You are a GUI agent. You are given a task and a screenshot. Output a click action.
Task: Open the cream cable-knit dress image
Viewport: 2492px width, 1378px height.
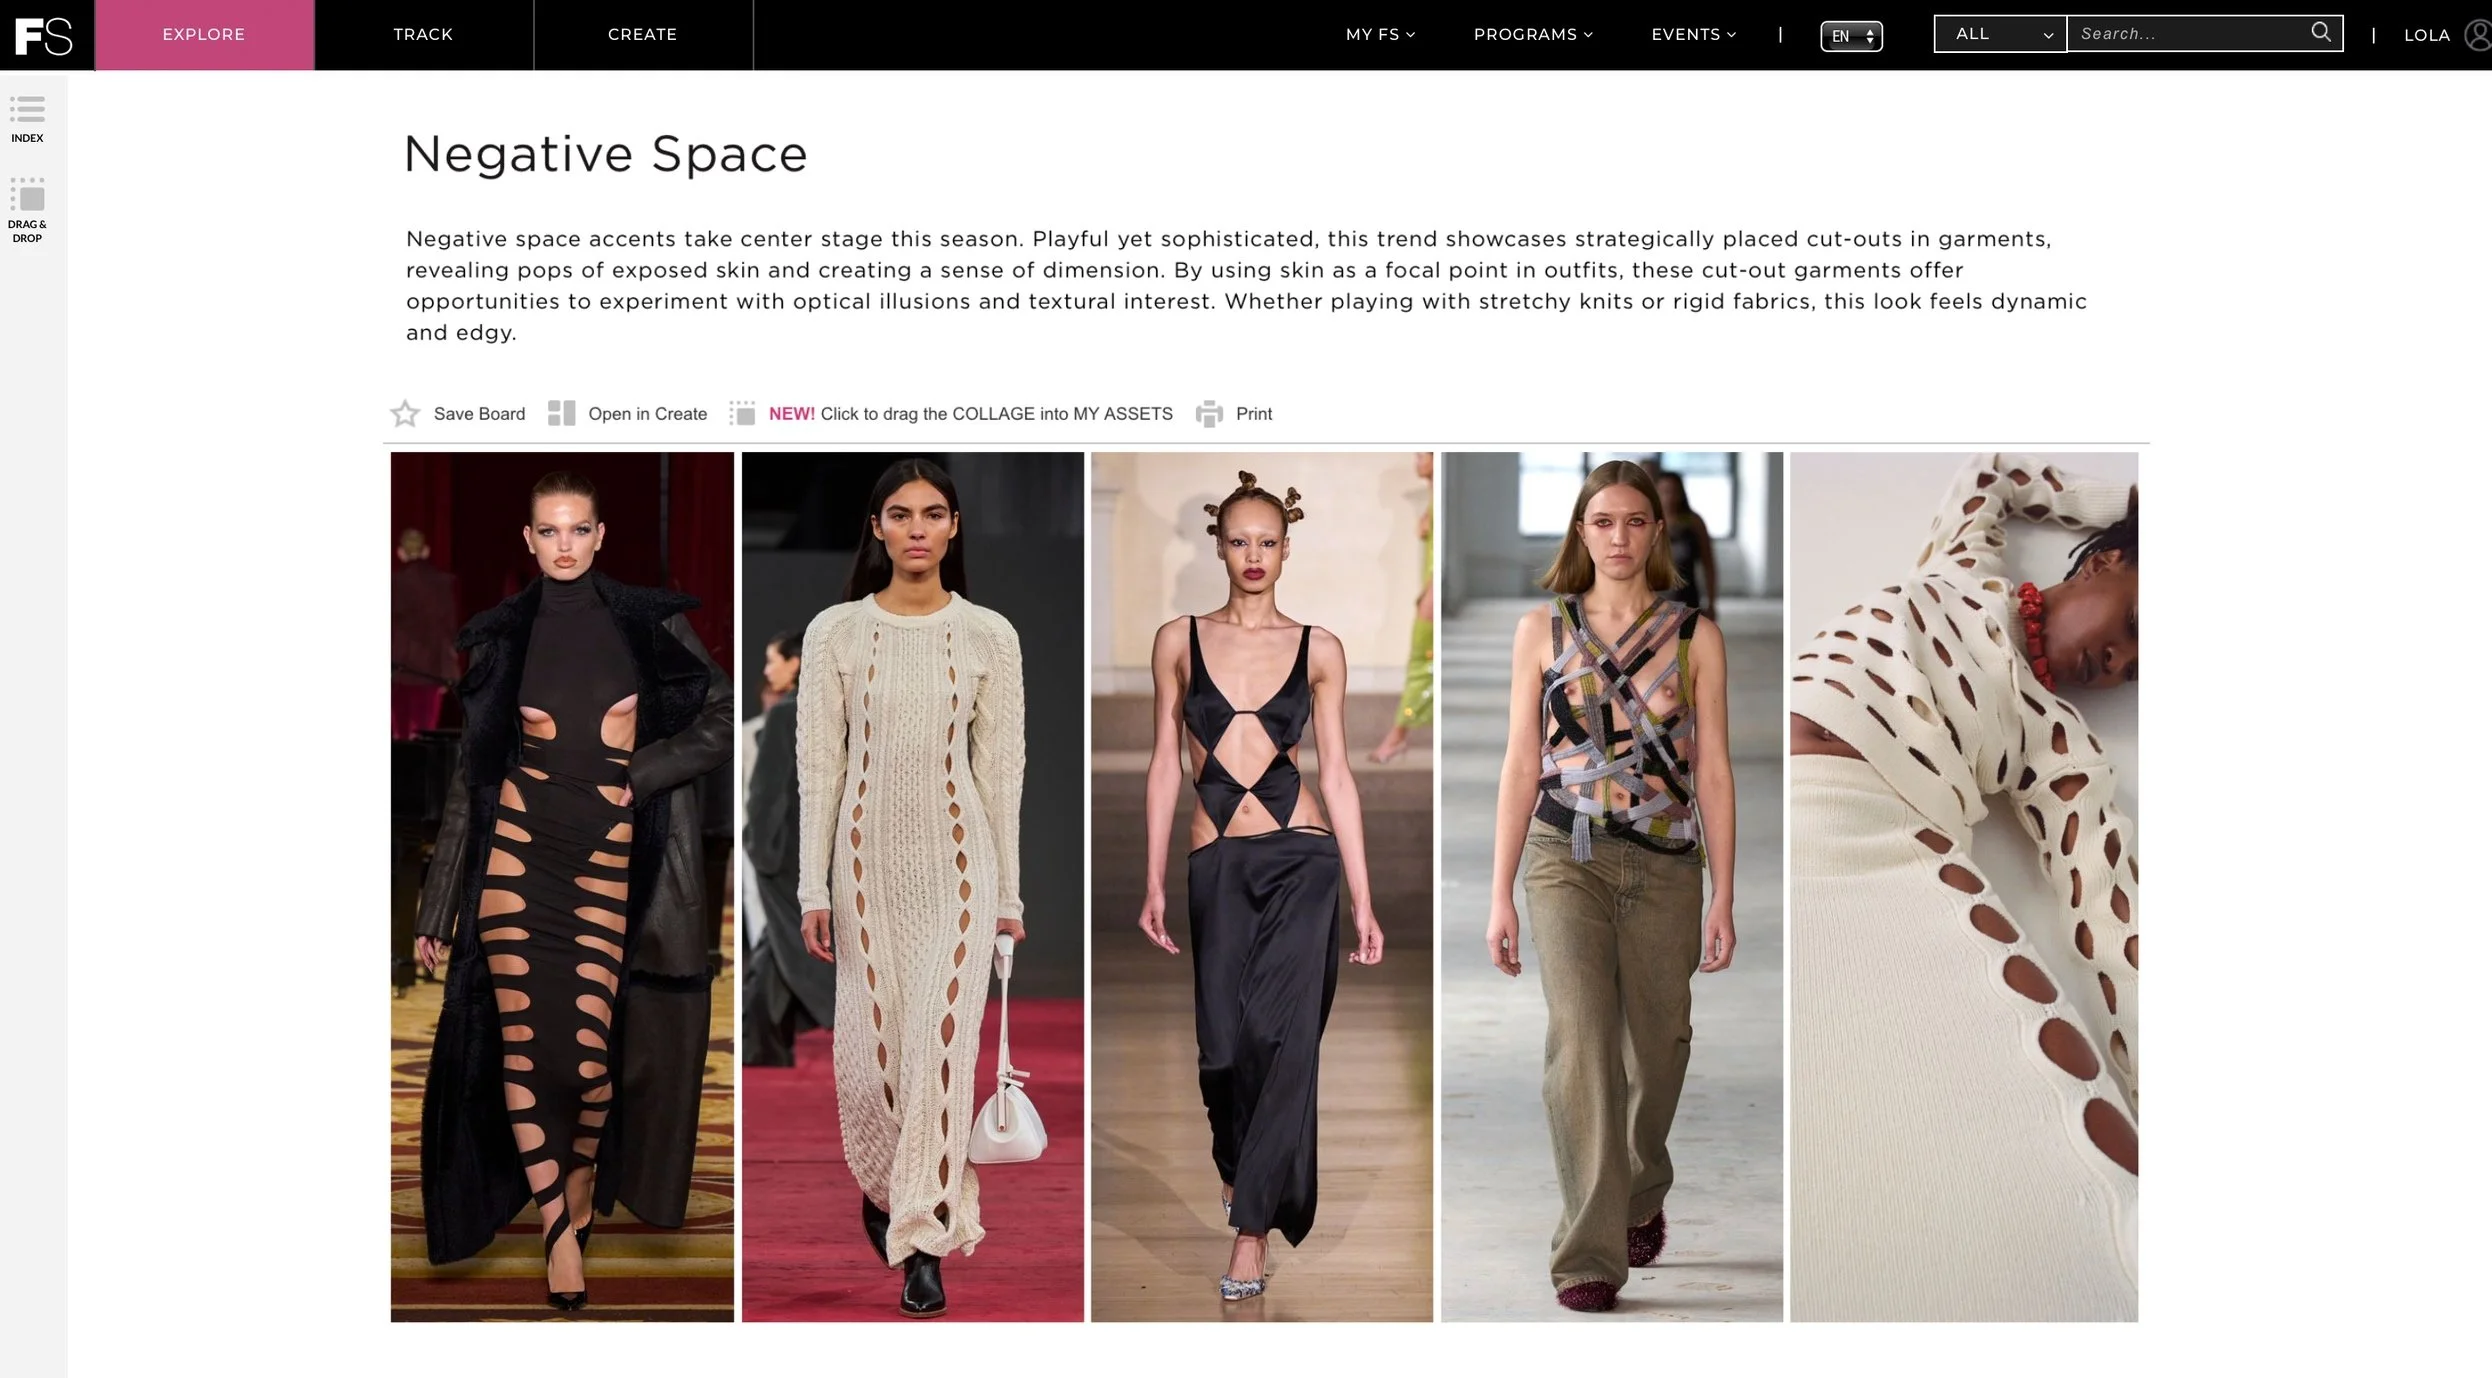[x=912, y=887]
